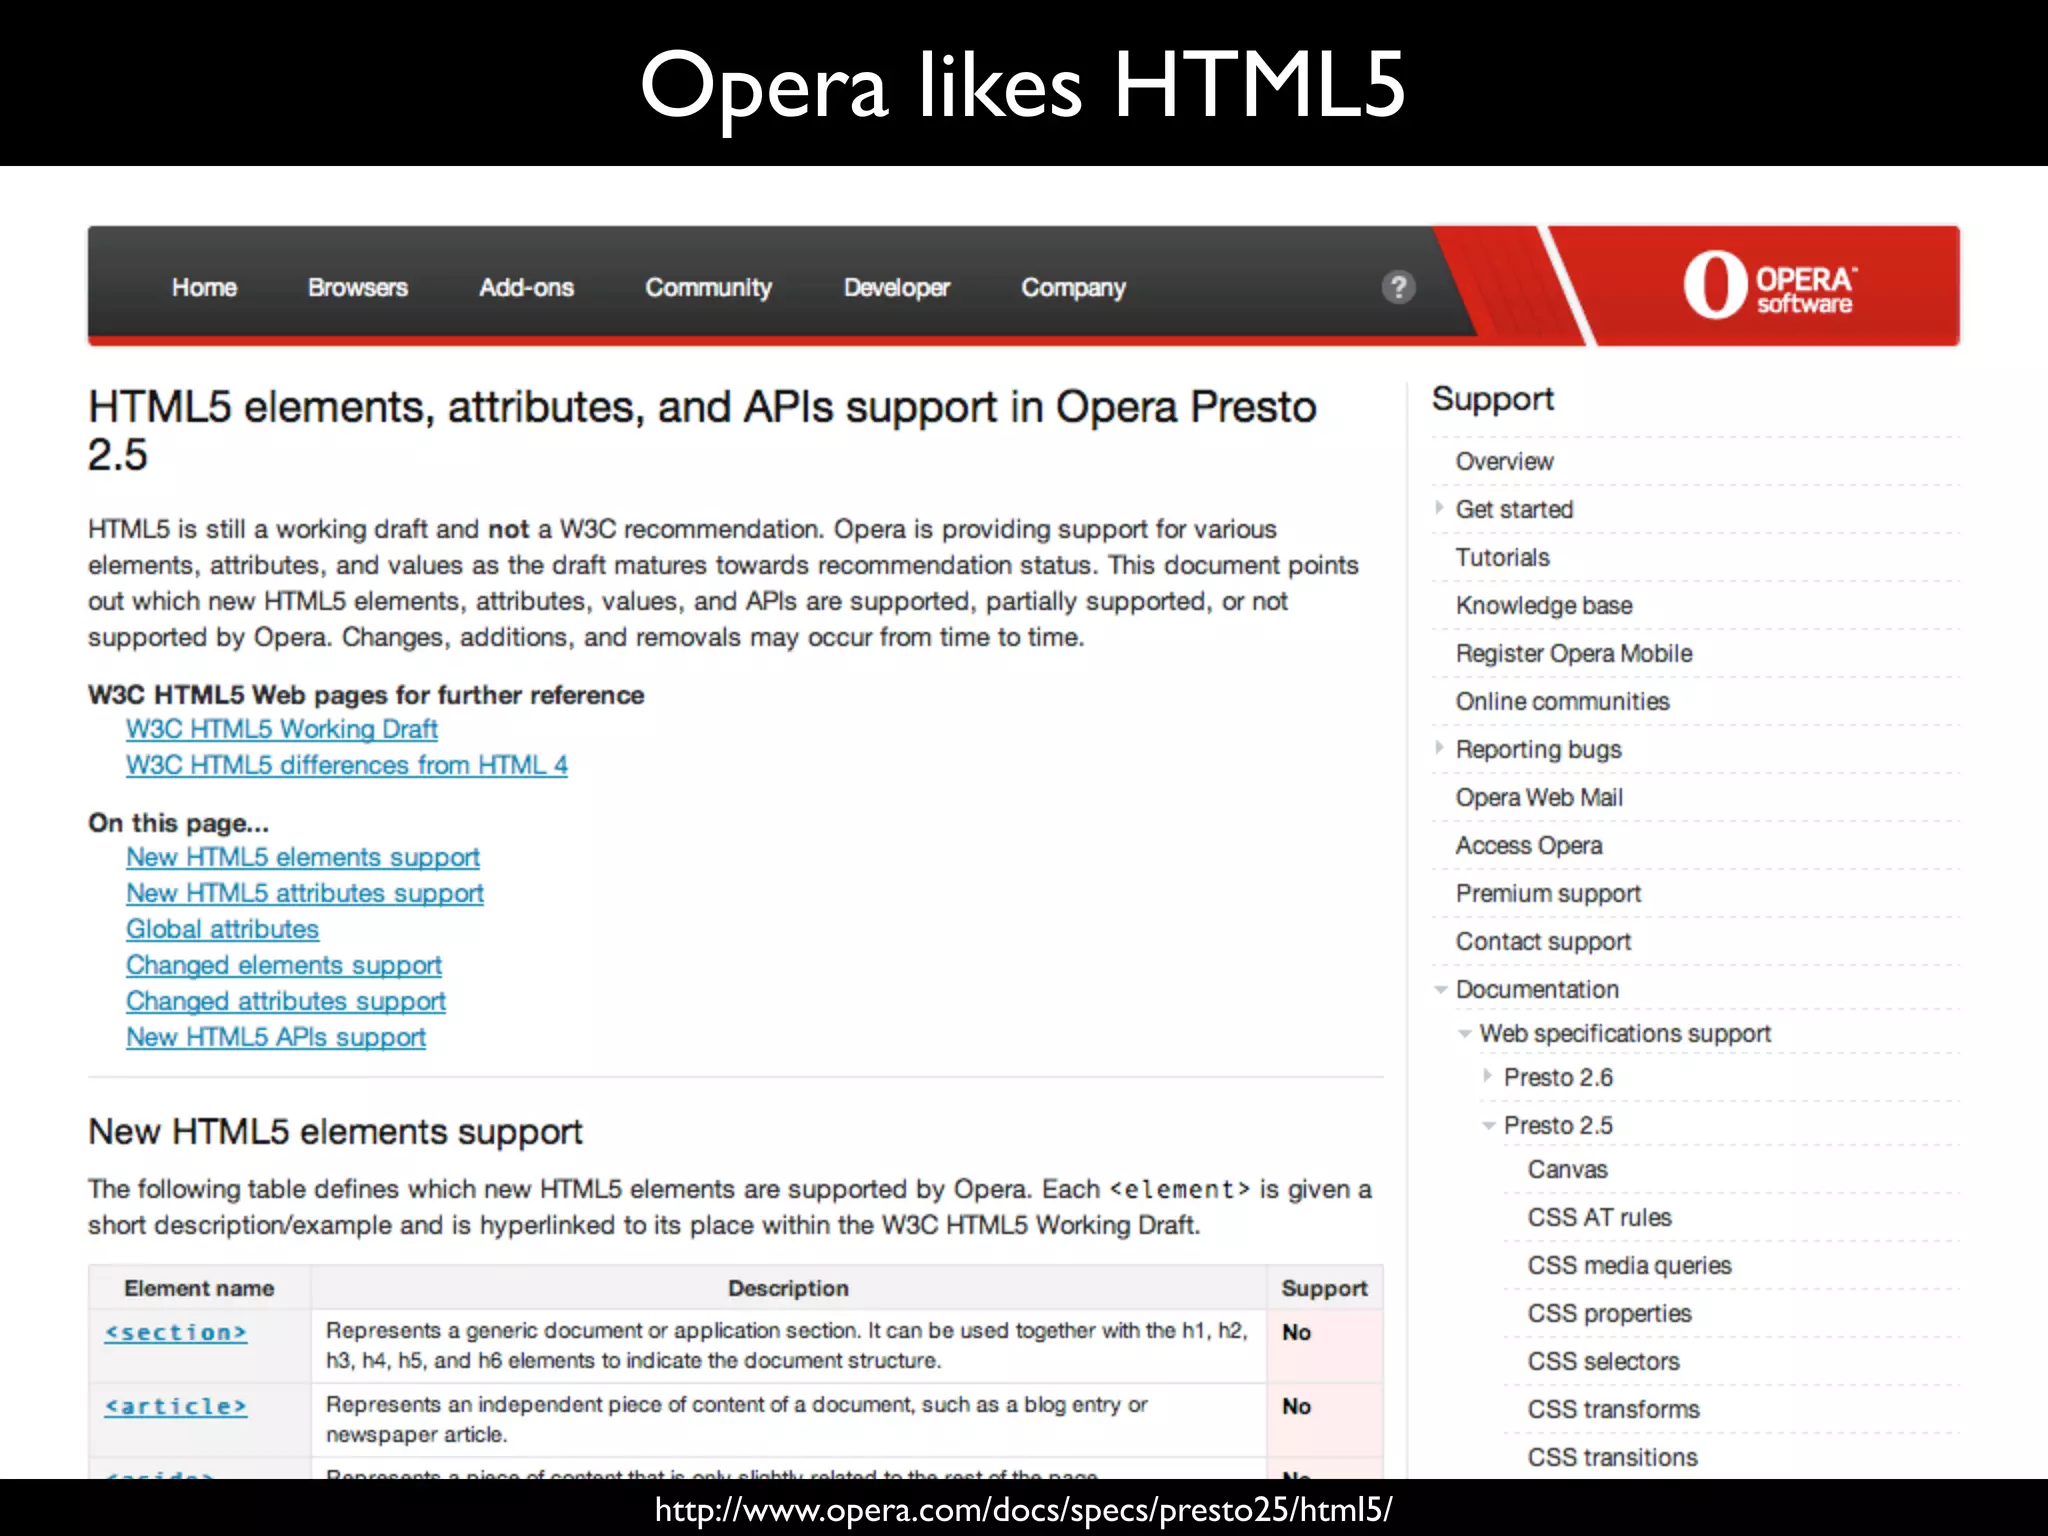Screen dimensions: 2048x1536
Task: Click the Opera Software logo
Action: tap(1769, 287)
